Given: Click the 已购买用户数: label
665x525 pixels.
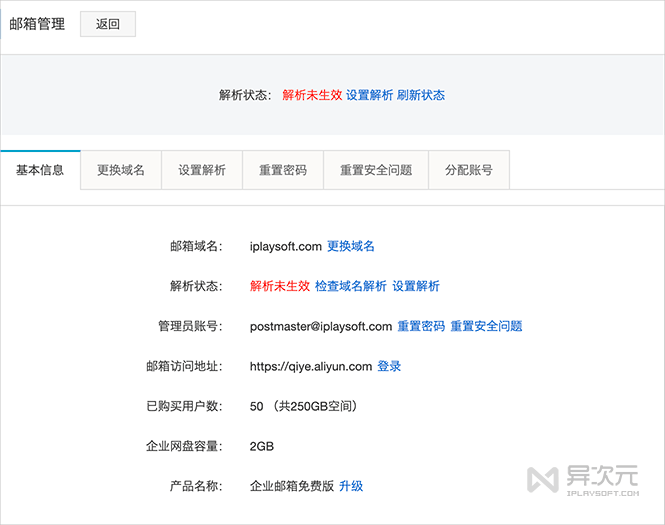Looking at the screenshot, I should click(x=184, y=406).
